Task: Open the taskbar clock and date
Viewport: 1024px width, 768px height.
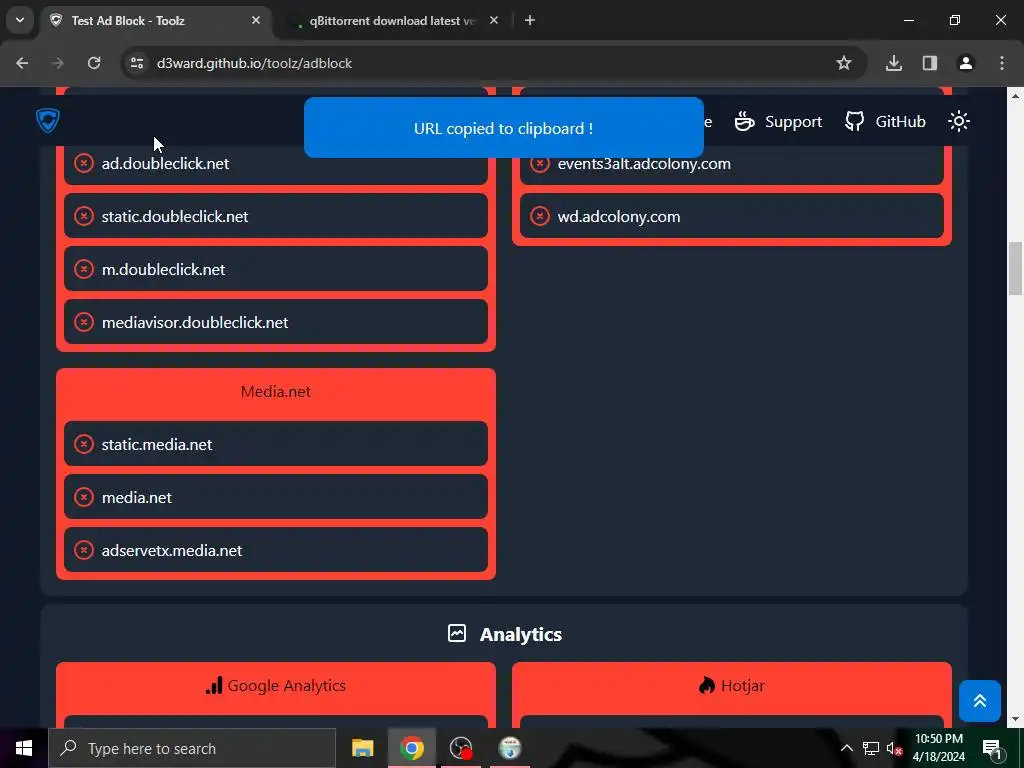Action: [x=938, y=748]
